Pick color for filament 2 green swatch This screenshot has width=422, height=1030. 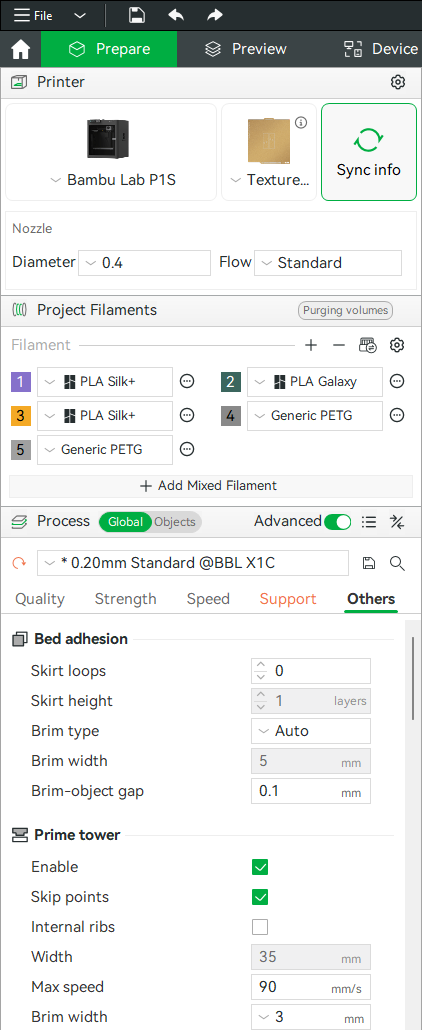tap(231, 382)
